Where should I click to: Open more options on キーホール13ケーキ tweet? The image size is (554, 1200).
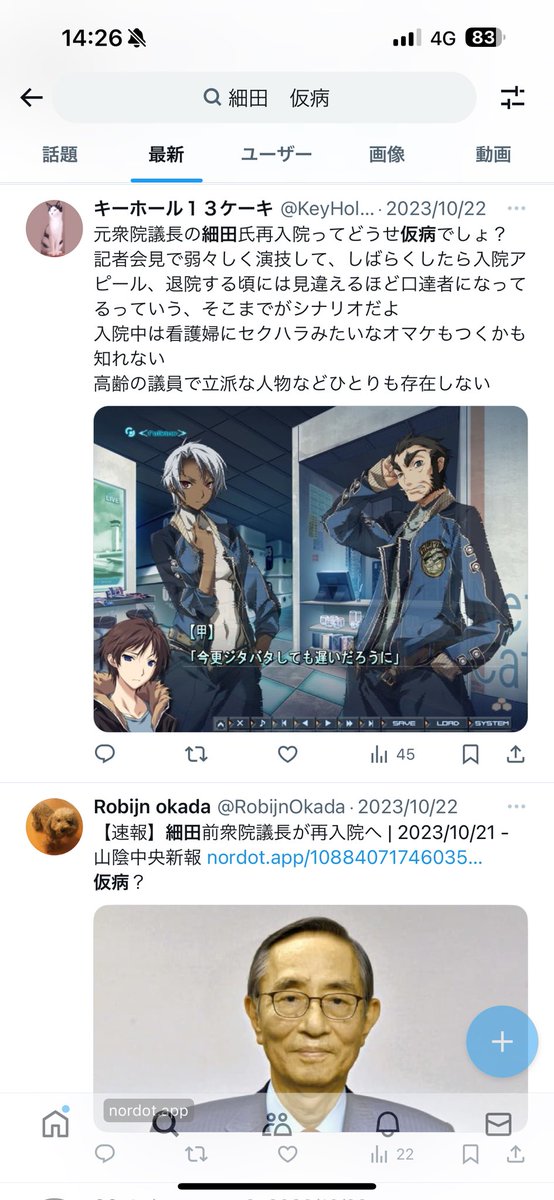pyautogui.click(x=516, y=208)
